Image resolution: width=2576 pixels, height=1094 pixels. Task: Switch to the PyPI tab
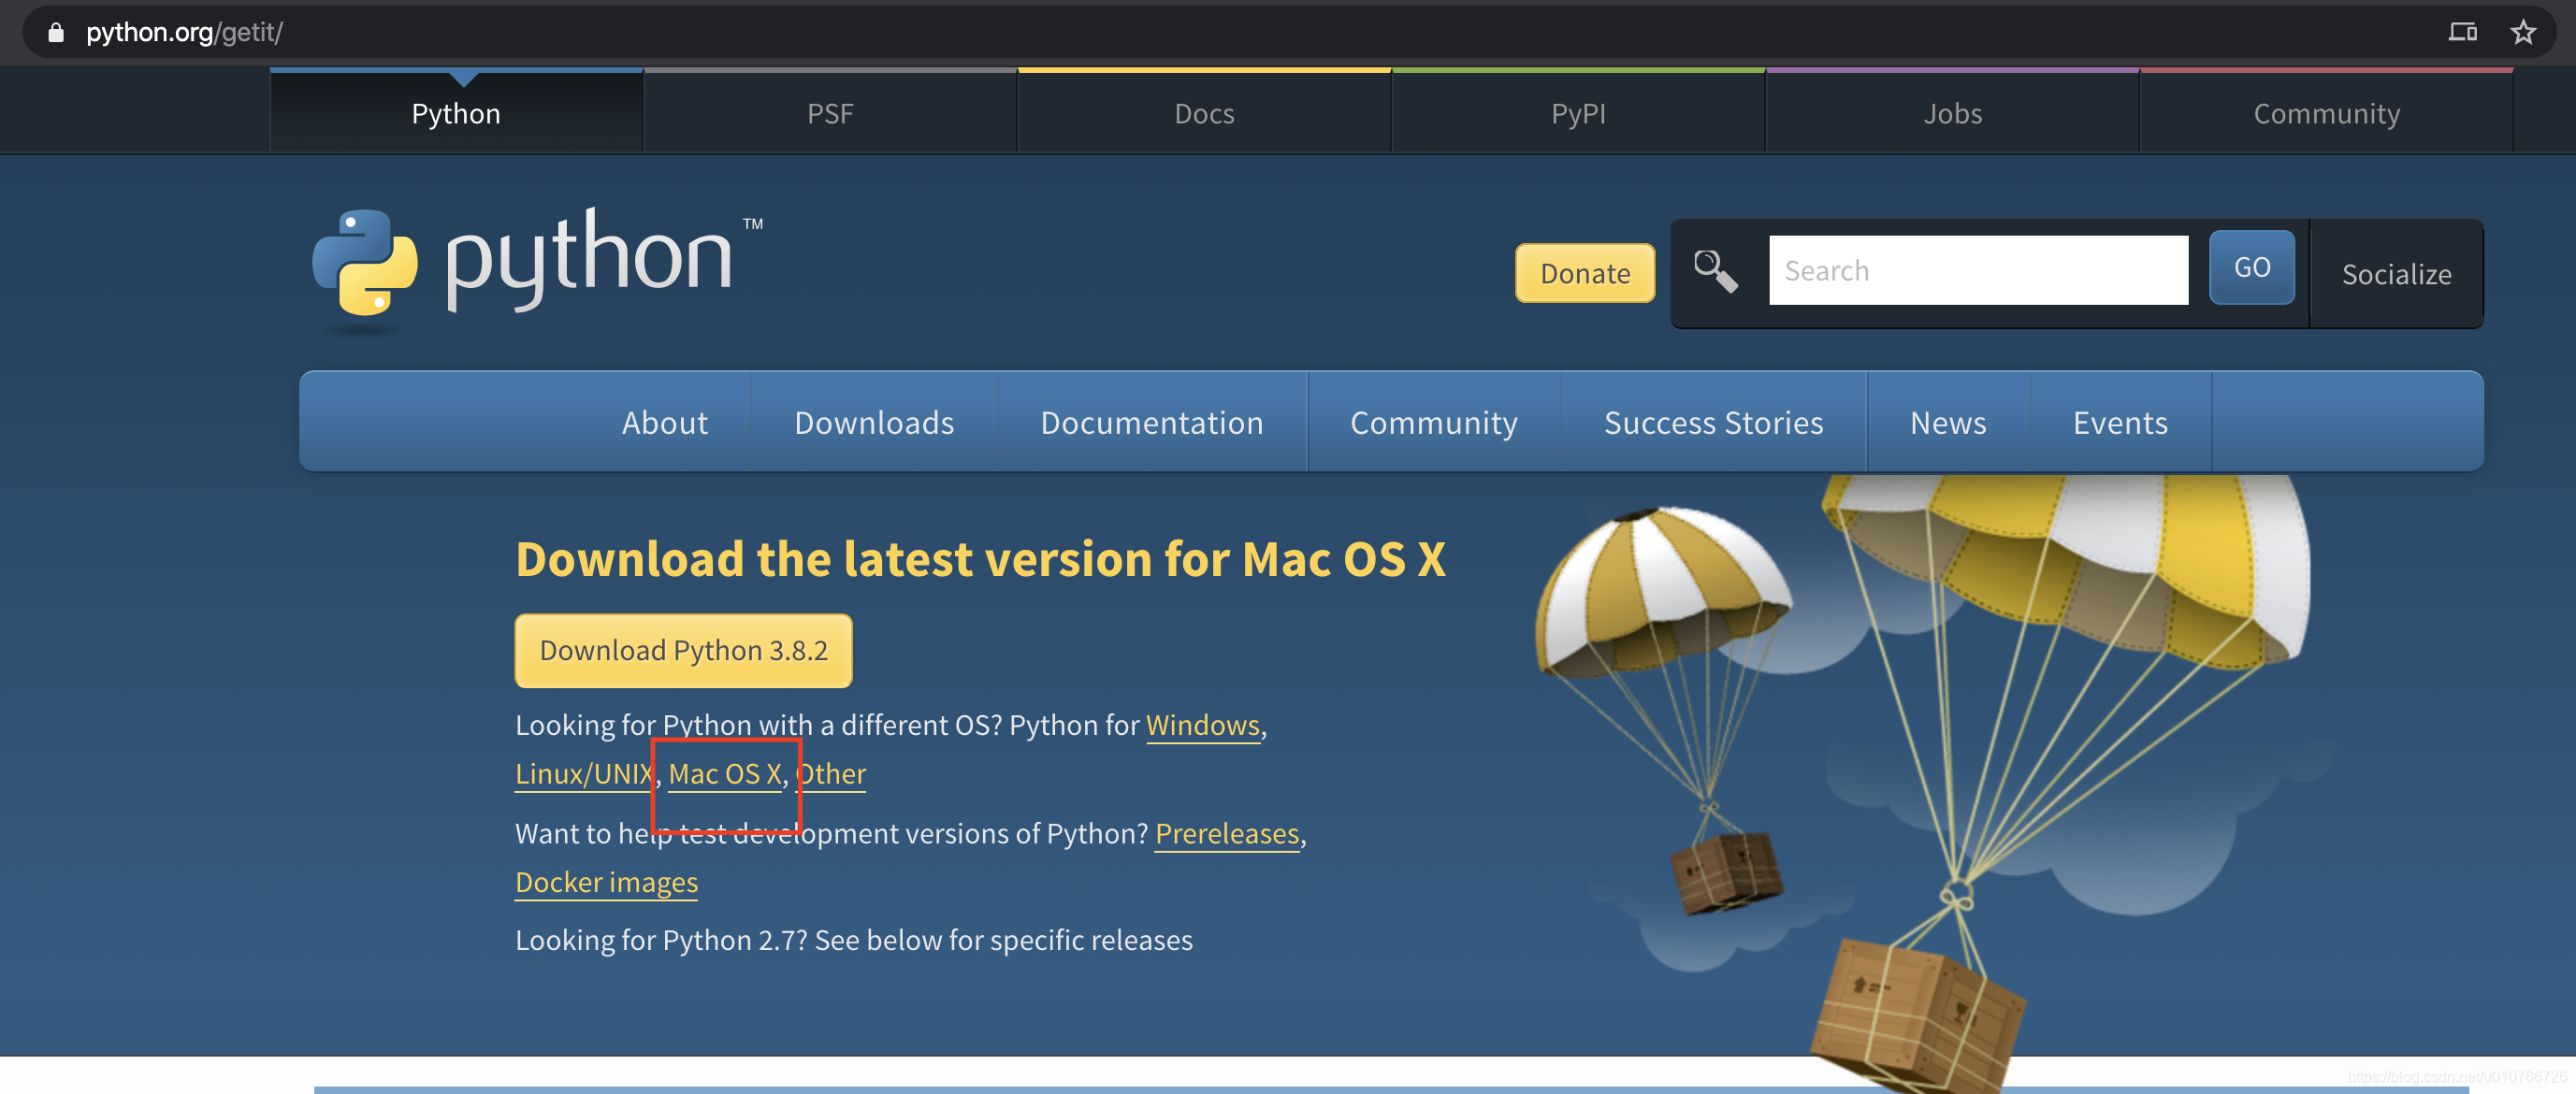tap(1578, 113)
